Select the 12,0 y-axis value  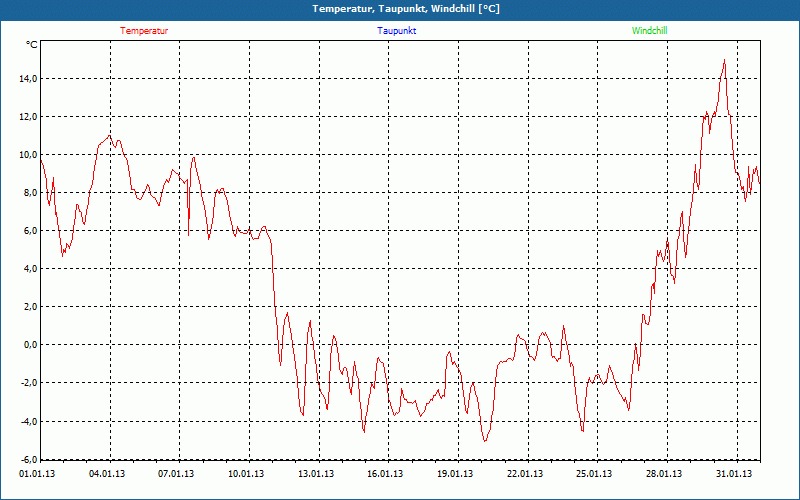click(28, 117)
